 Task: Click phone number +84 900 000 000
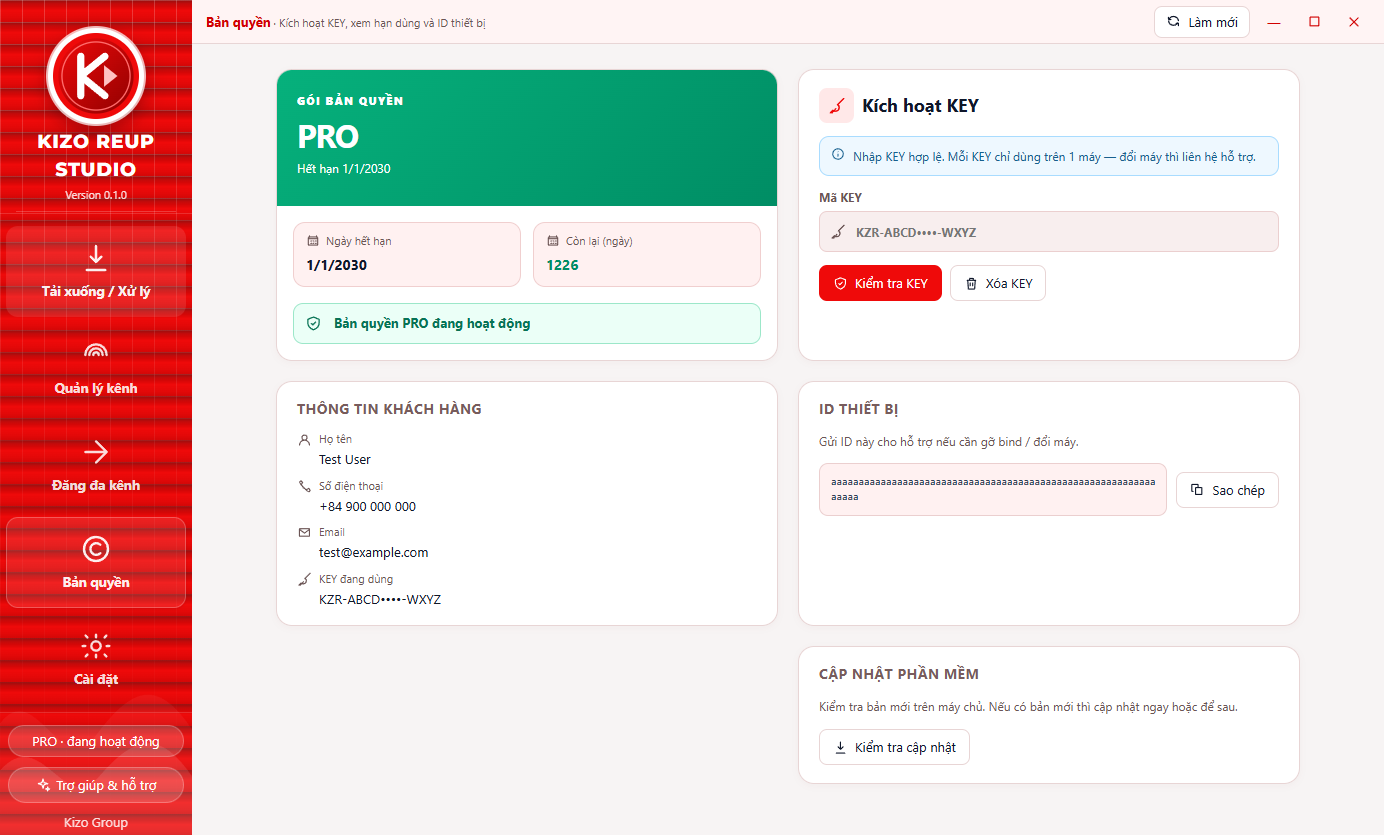tap(367, 506)
